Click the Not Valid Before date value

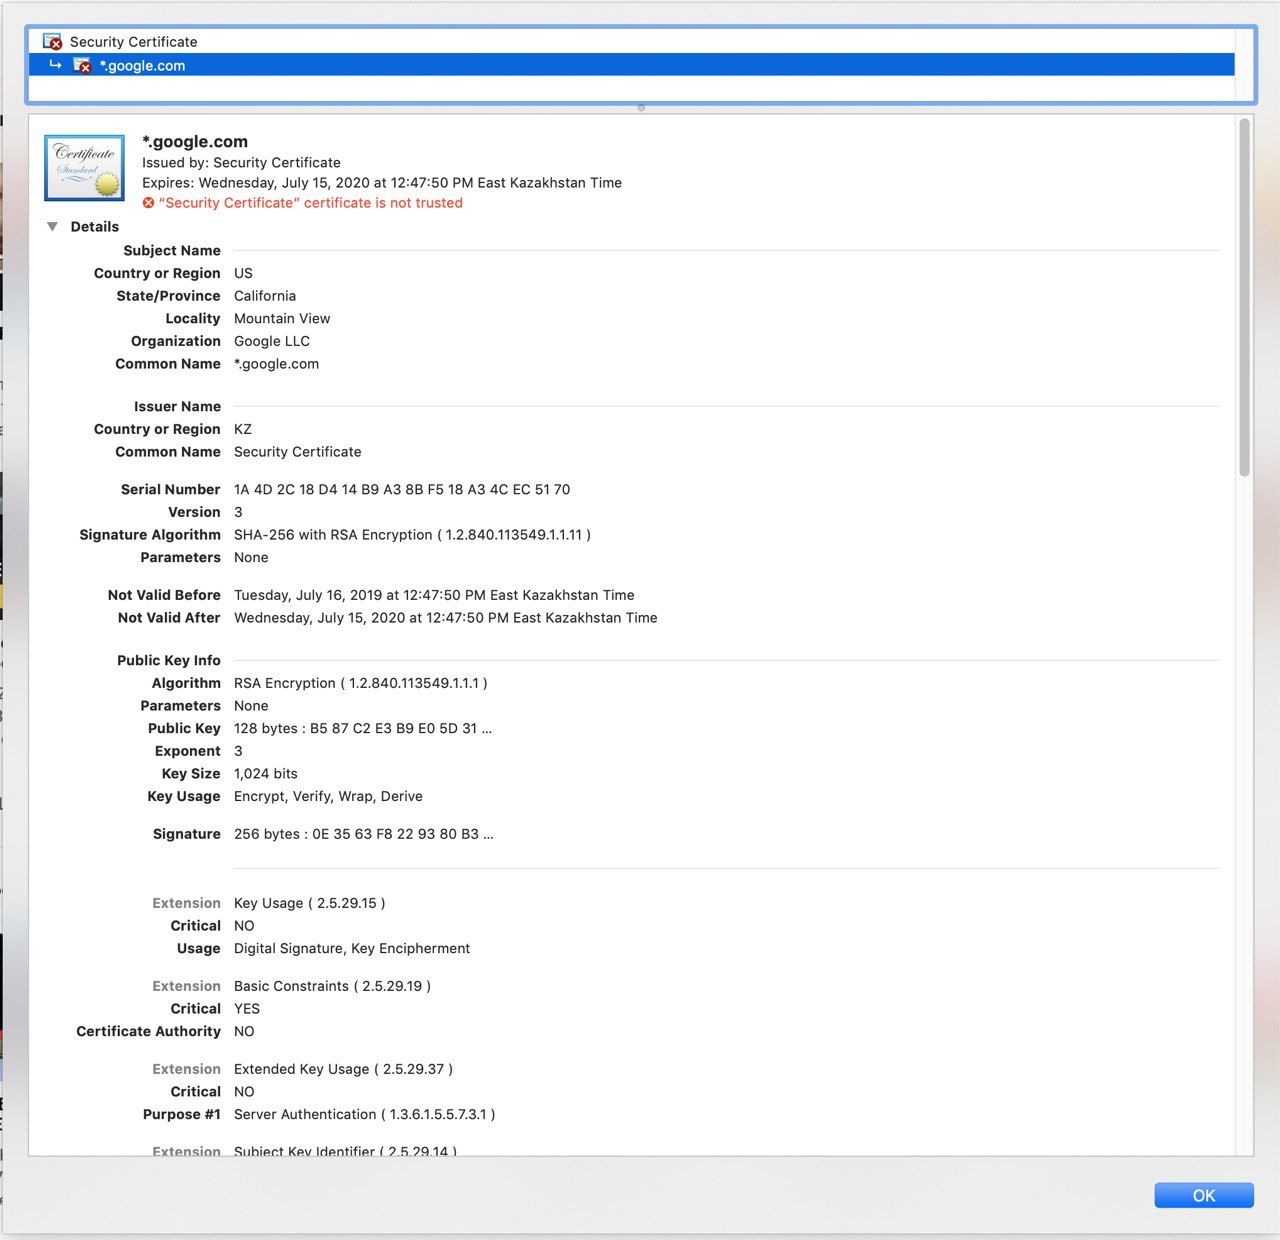(x=434, y=595)
